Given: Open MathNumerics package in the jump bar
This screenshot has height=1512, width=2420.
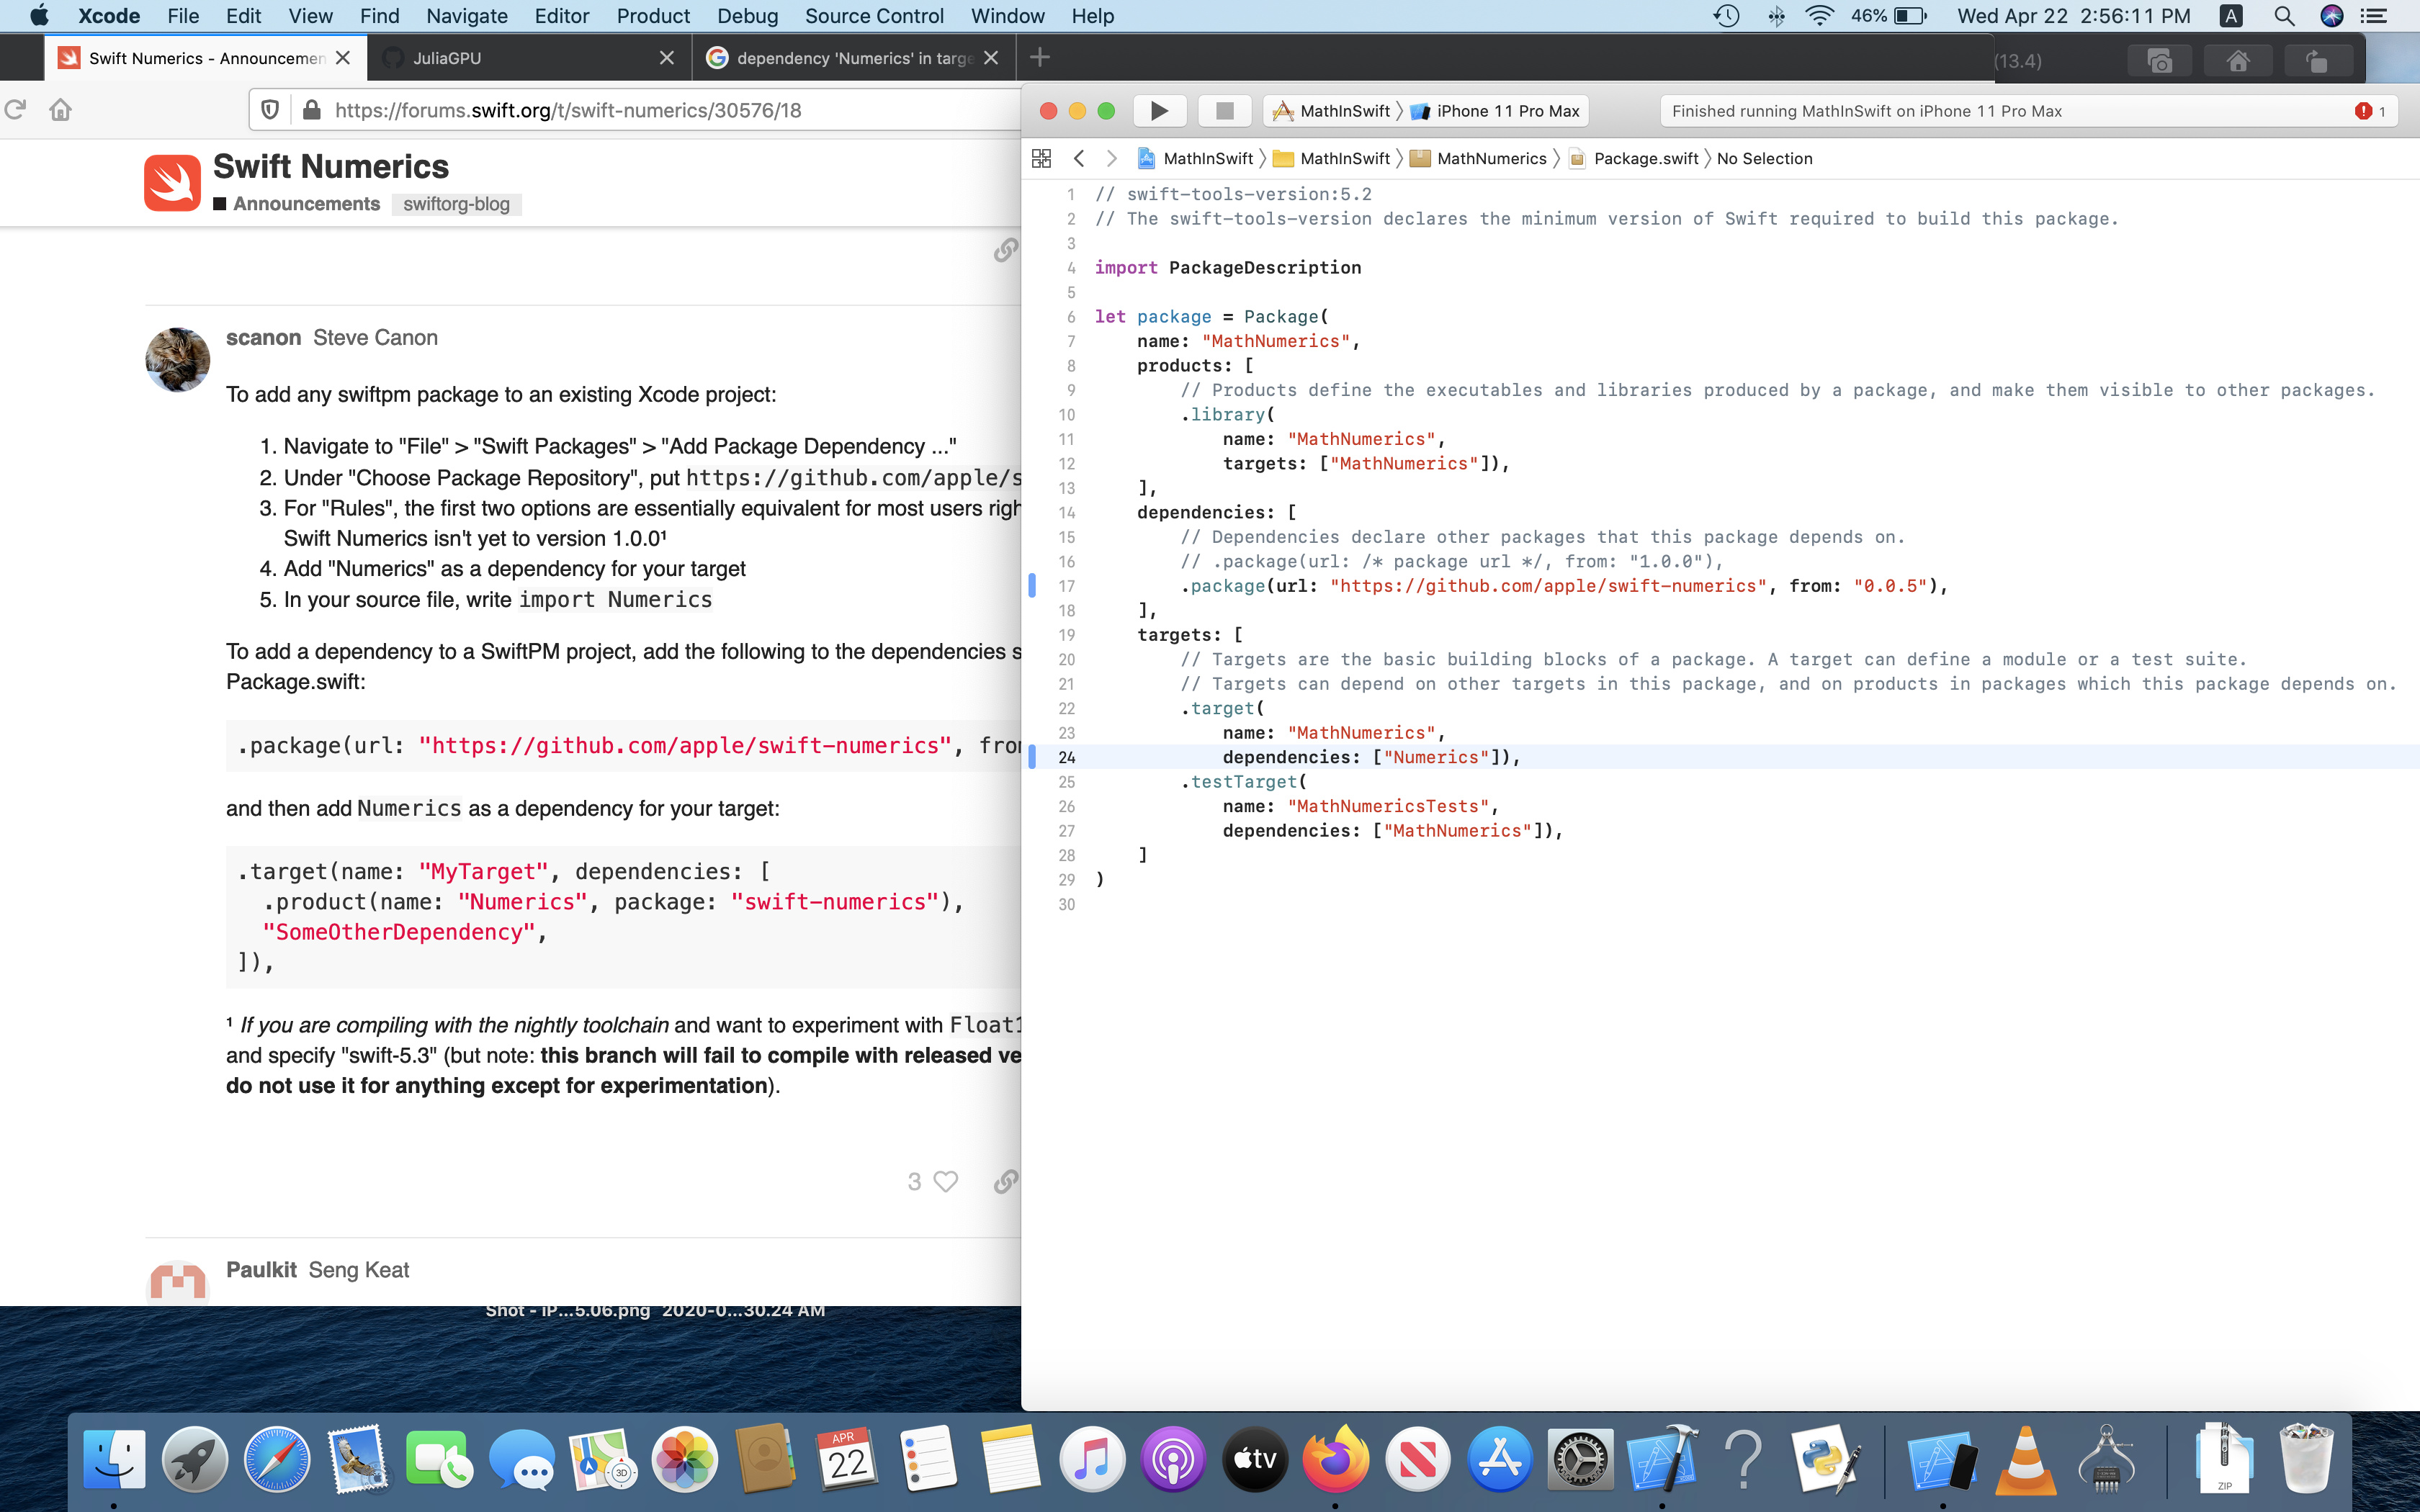Looking at the screenshot, I should [x=1478, y=158].
